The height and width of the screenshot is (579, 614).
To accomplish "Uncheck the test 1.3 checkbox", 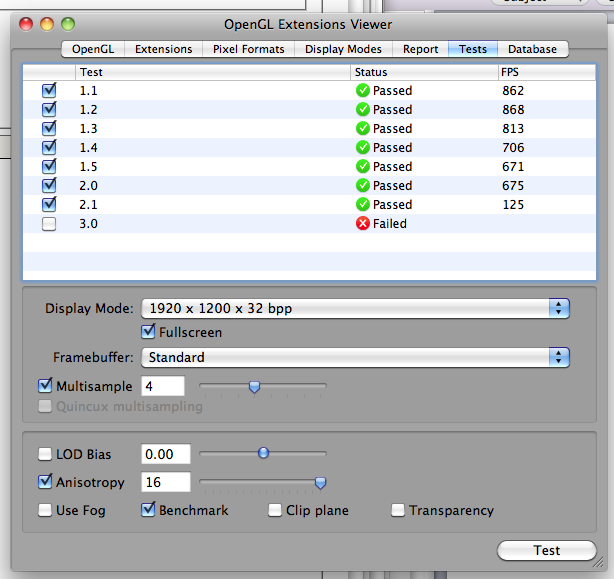I will pyautogui.click(x=49, y=128).
